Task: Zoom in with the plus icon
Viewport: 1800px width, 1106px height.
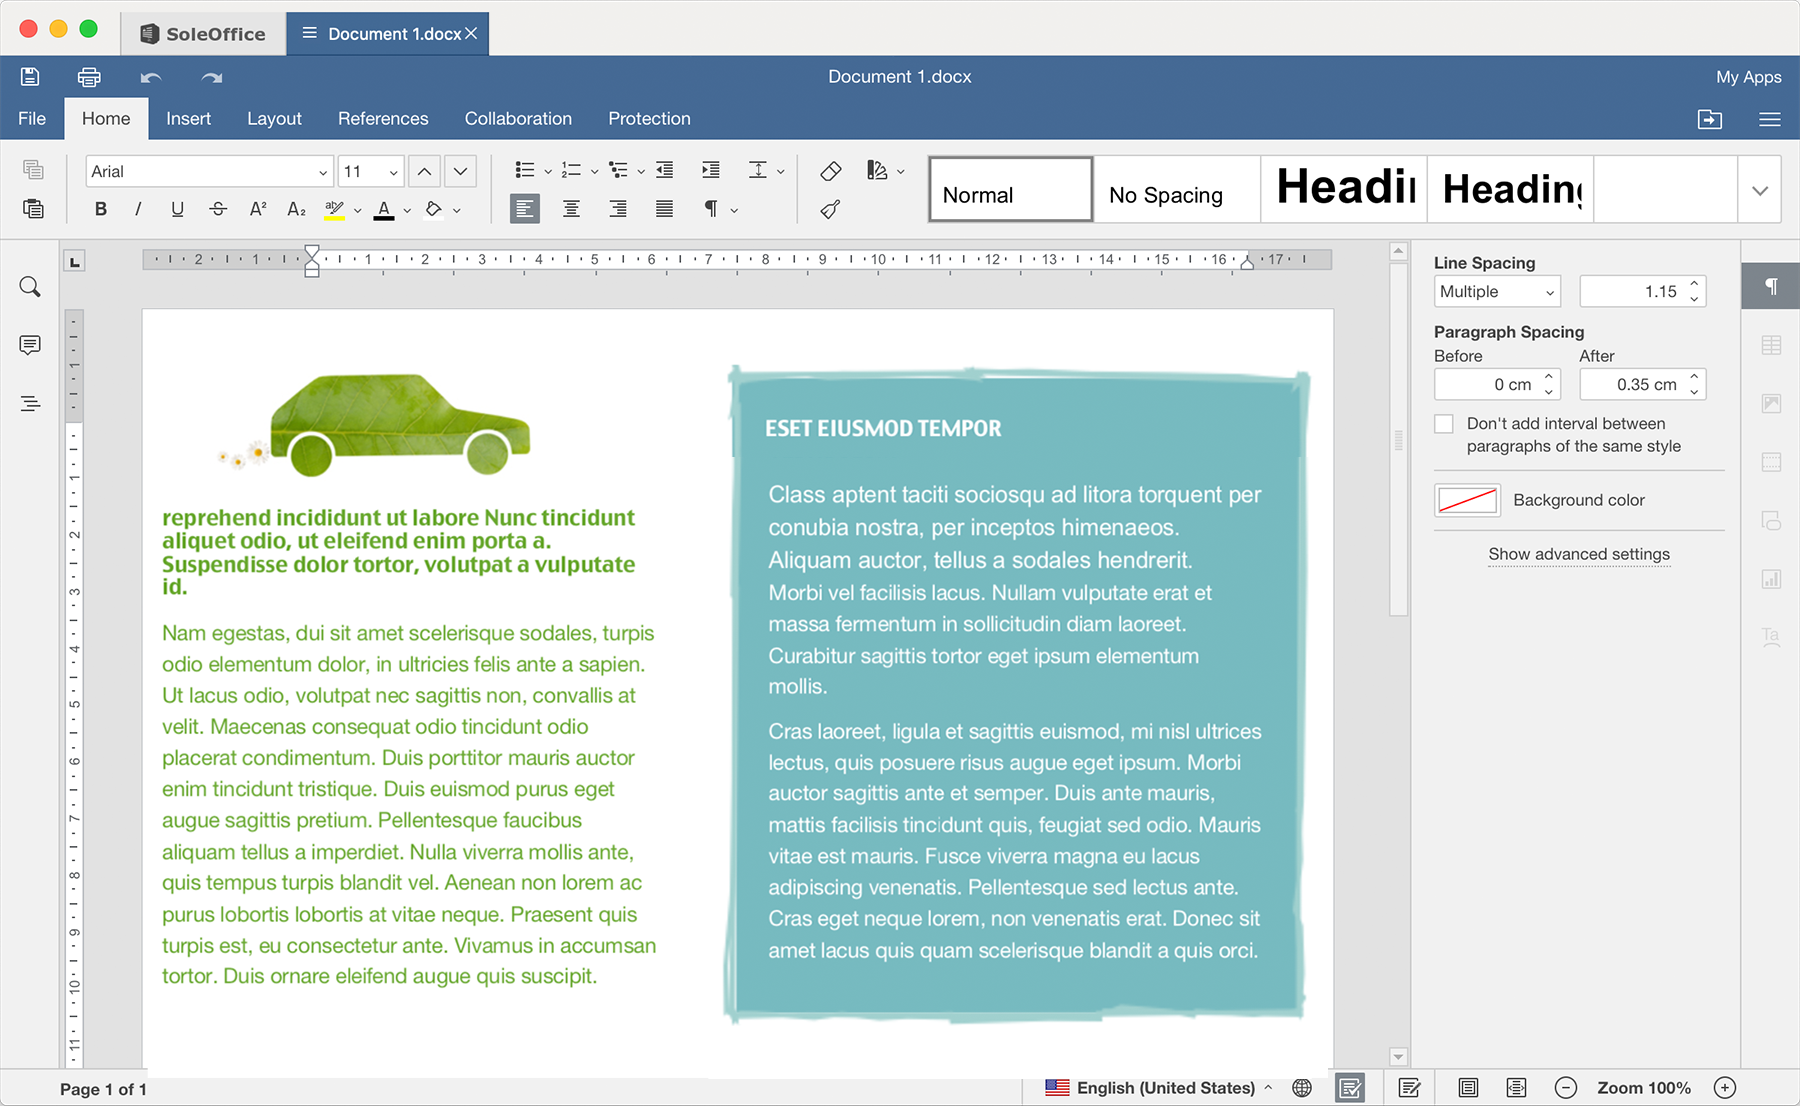Action: point(1725,1088)
